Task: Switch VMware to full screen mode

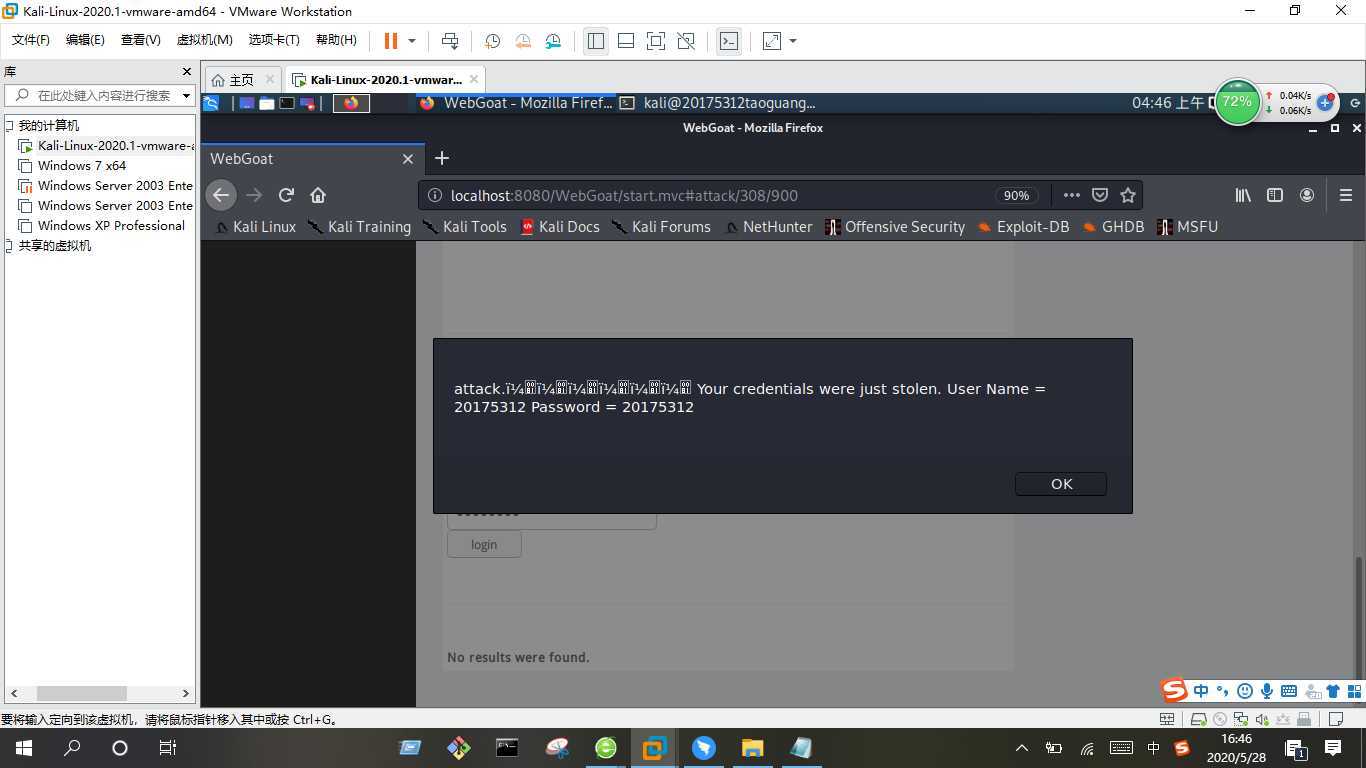Action: click(x=656, y=41)
